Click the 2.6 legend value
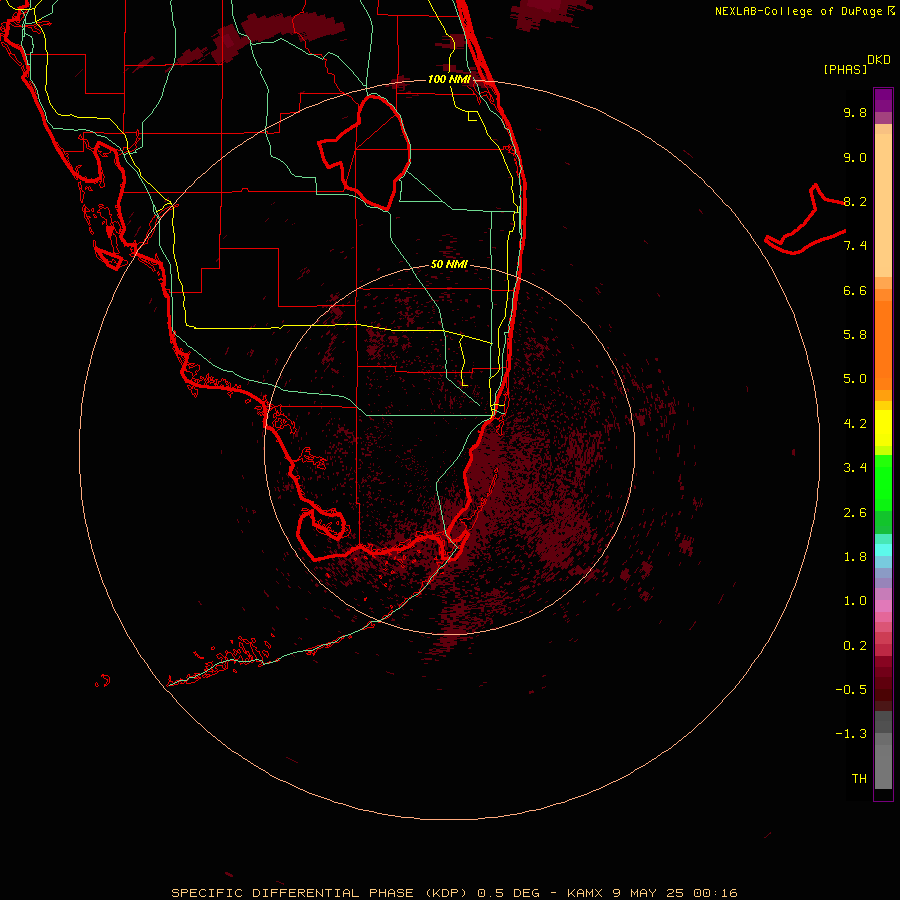Image resolution: width=900 pixels, height=900 pixels. coord(855,513)
